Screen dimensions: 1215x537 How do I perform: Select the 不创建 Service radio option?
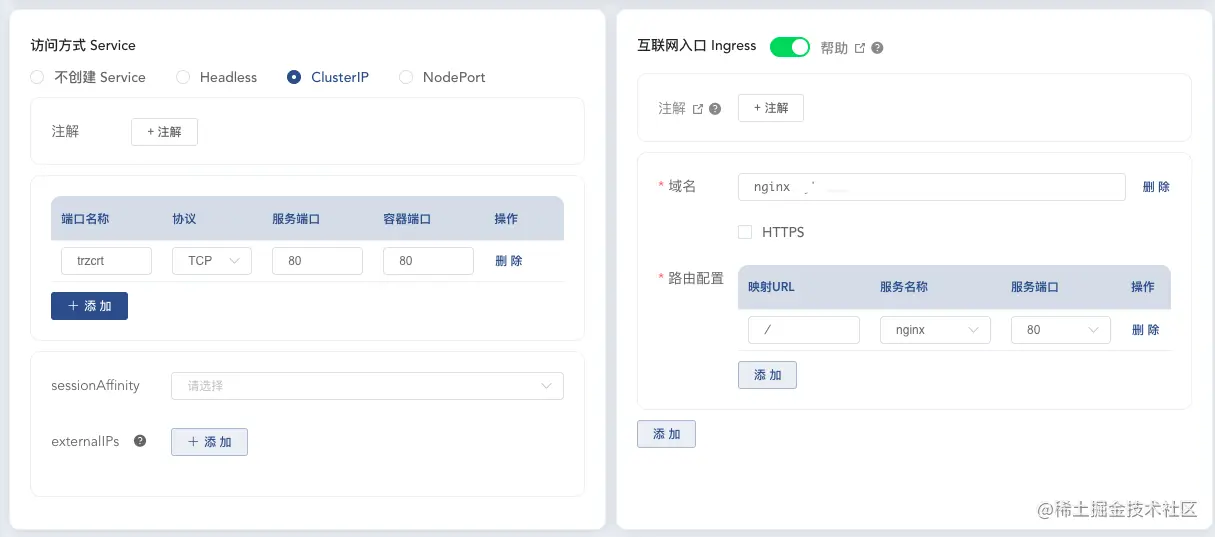(x=37, y=77)
